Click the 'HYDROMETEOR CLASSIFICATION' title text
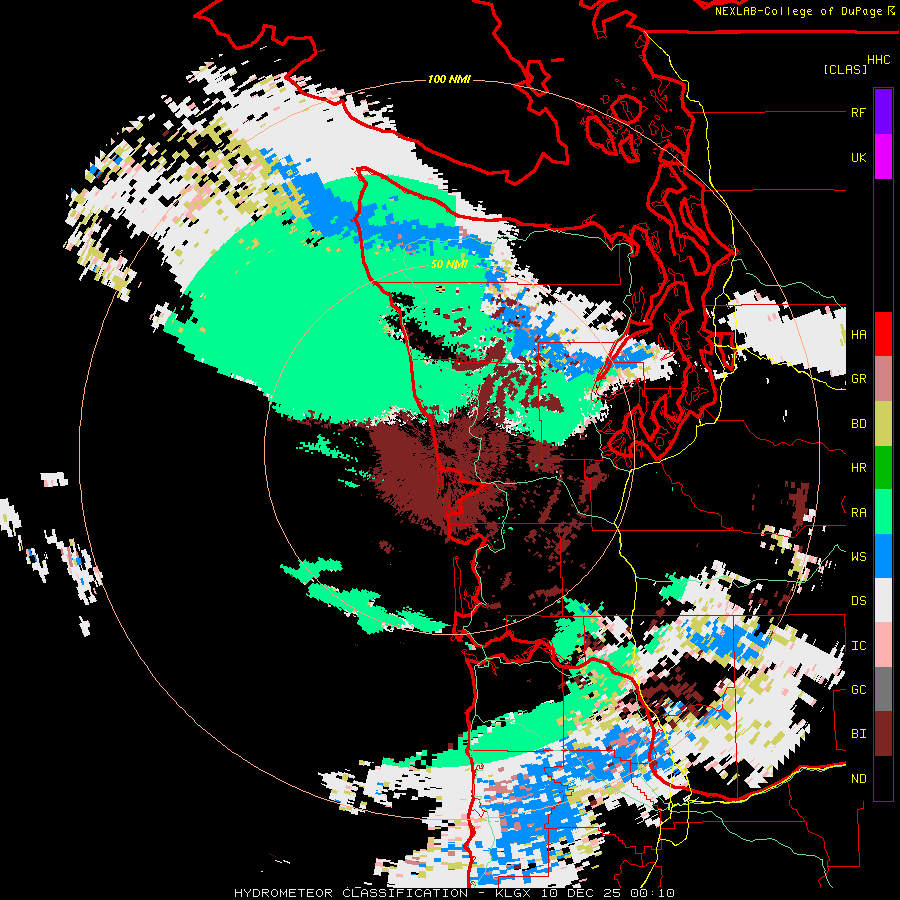 click(351, 893)
